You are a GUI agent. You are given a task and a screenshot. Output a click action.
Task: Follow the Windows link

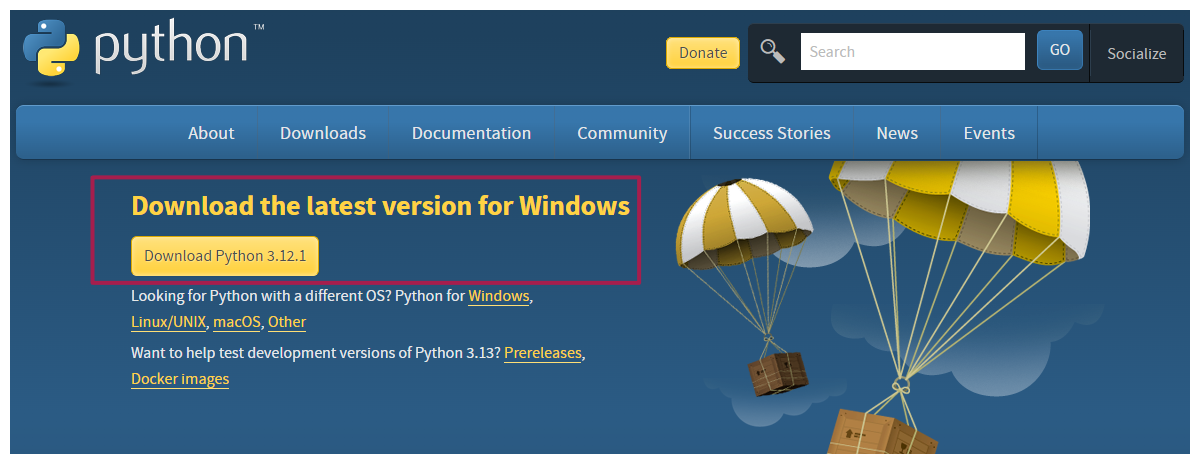[499, 296]
